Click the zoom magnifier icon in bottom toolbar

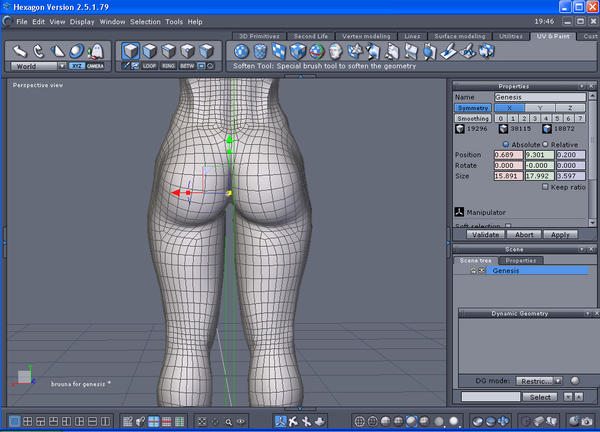(229, 422)
